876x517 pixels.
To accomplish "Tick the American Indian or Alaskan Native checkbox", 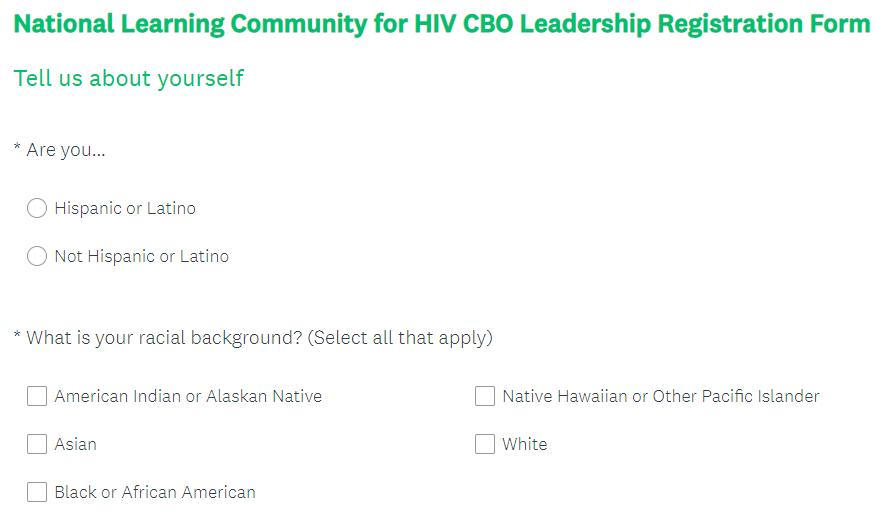I will [x=37, y=396].
